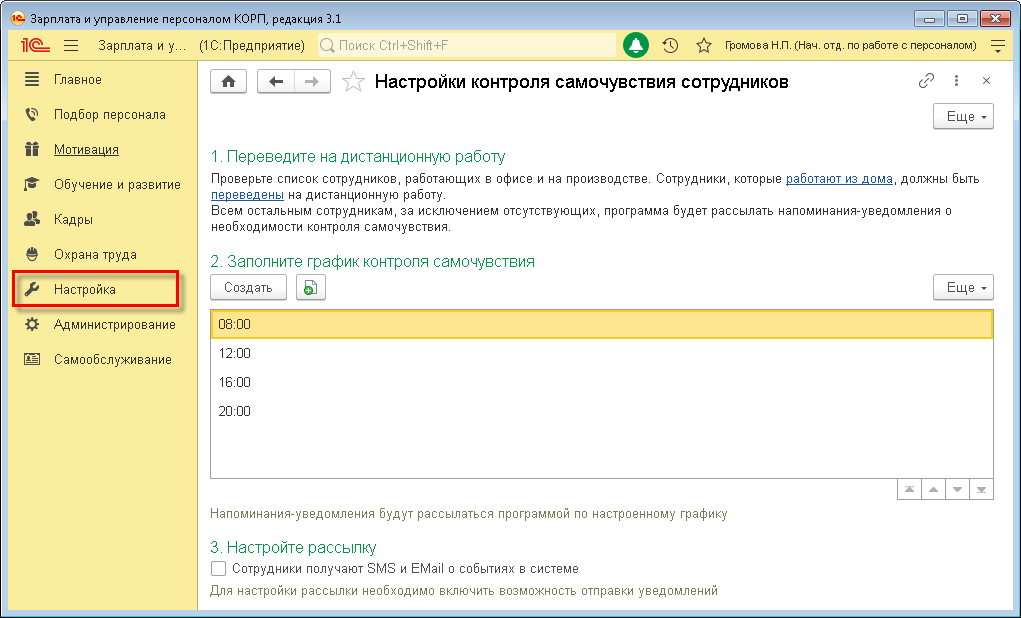Move selected row down
The width and height of the screenshot is (1021, 618).
(957, 489)
